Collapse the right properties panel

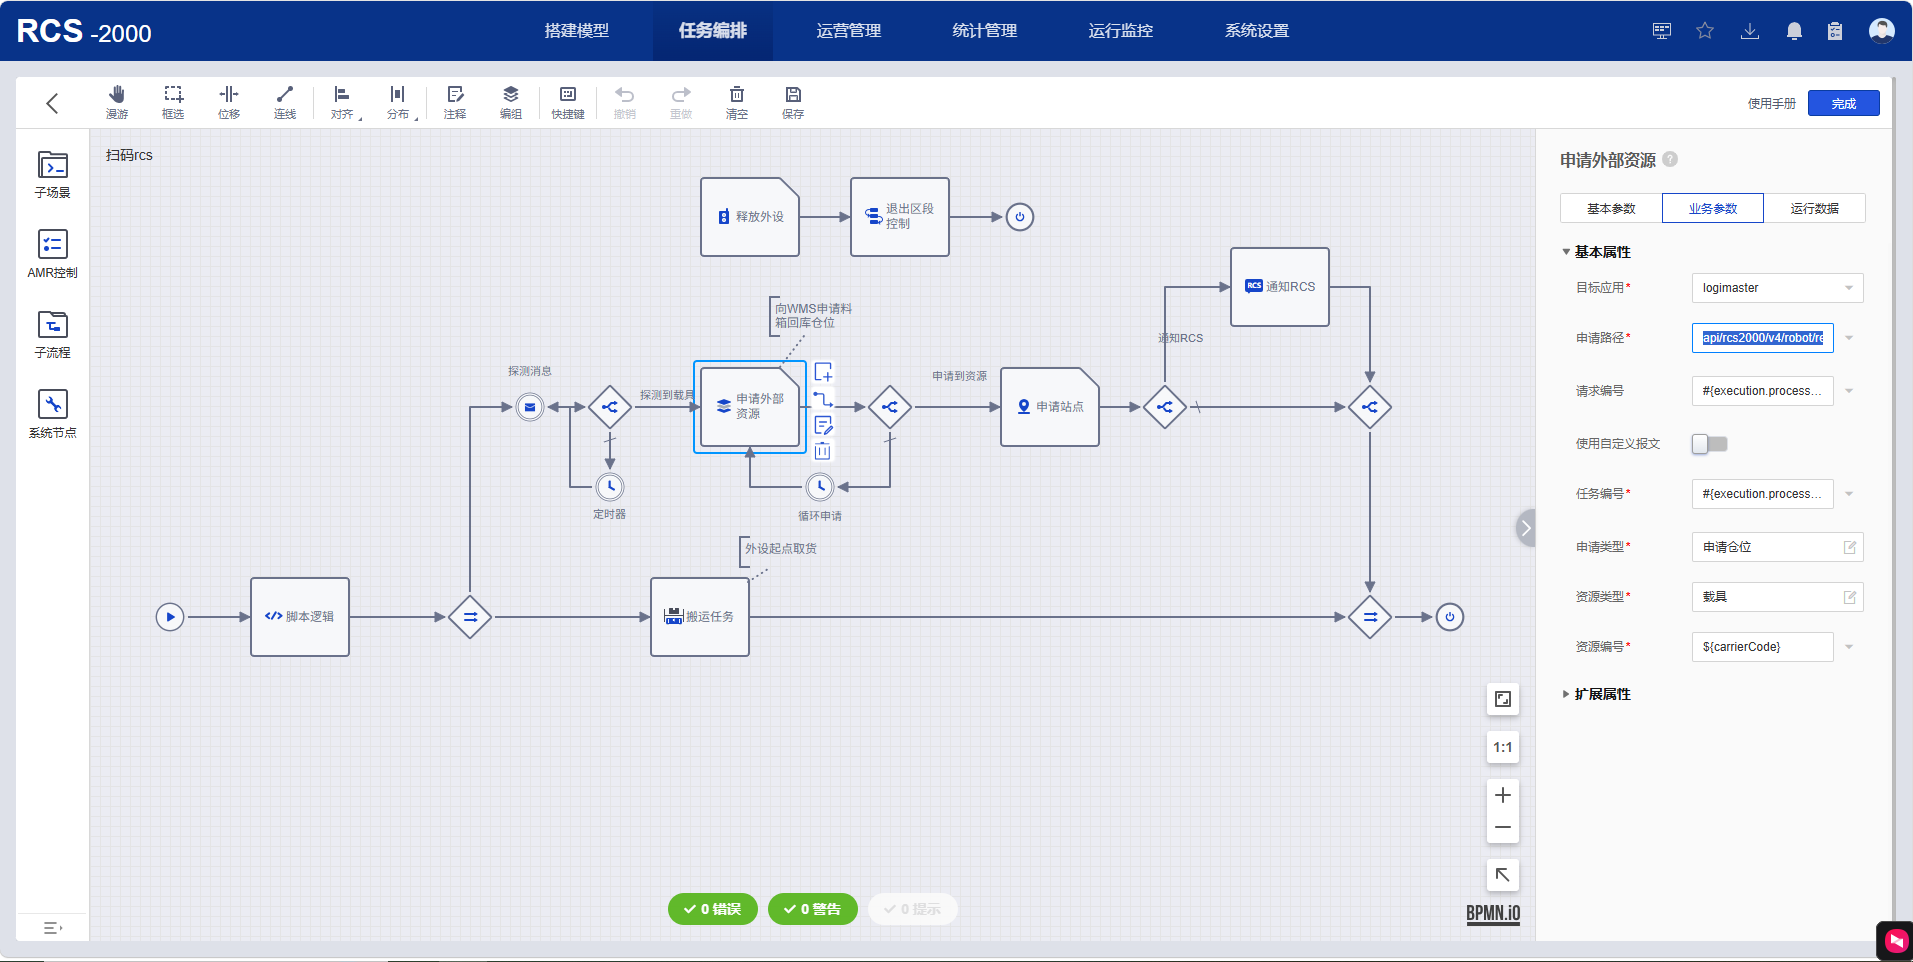click(1526, 528)
